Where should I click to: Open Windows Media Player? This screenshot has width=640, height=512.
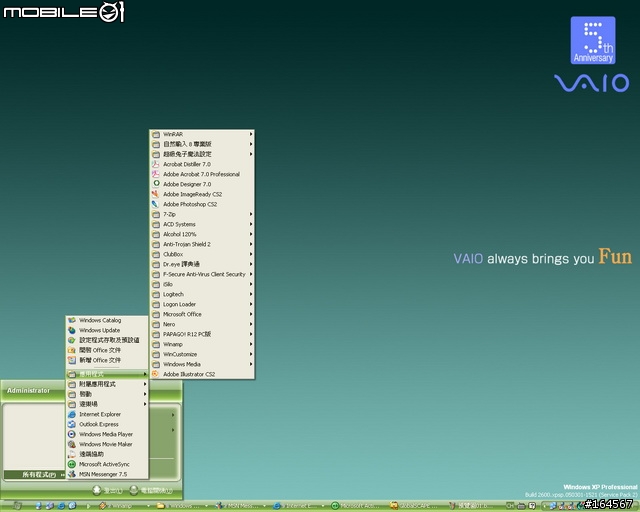coord(107,434)
